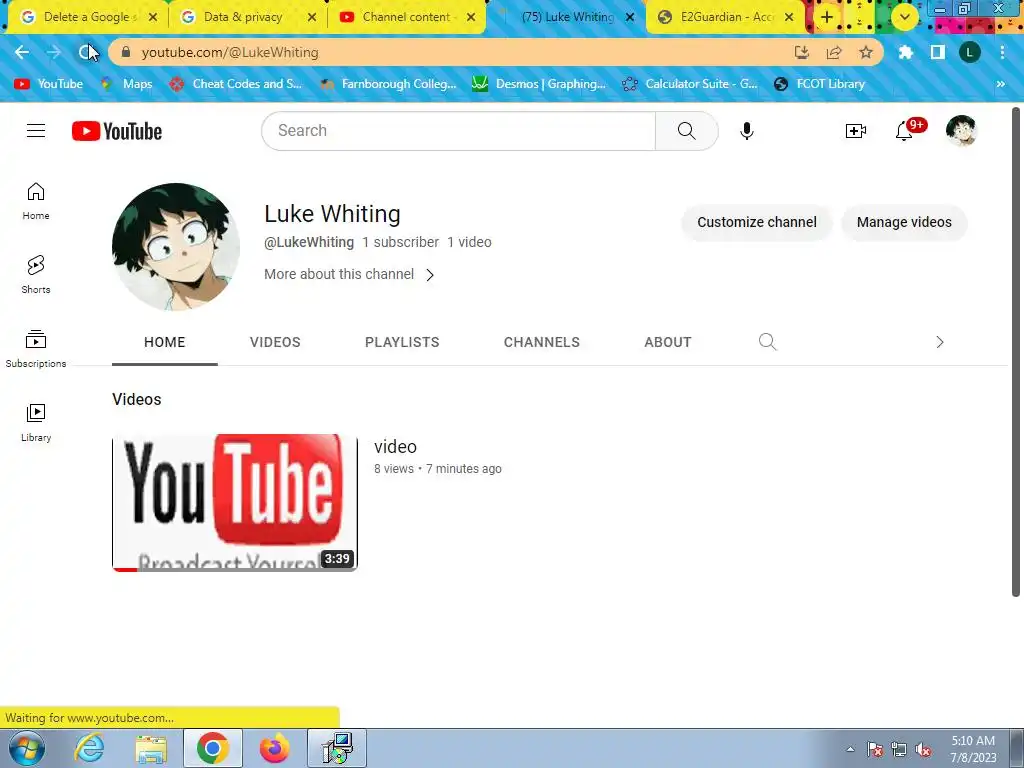Click the browser back arrow
The height and width of the screenshot is (768, 1024).
tap(22, 52)
